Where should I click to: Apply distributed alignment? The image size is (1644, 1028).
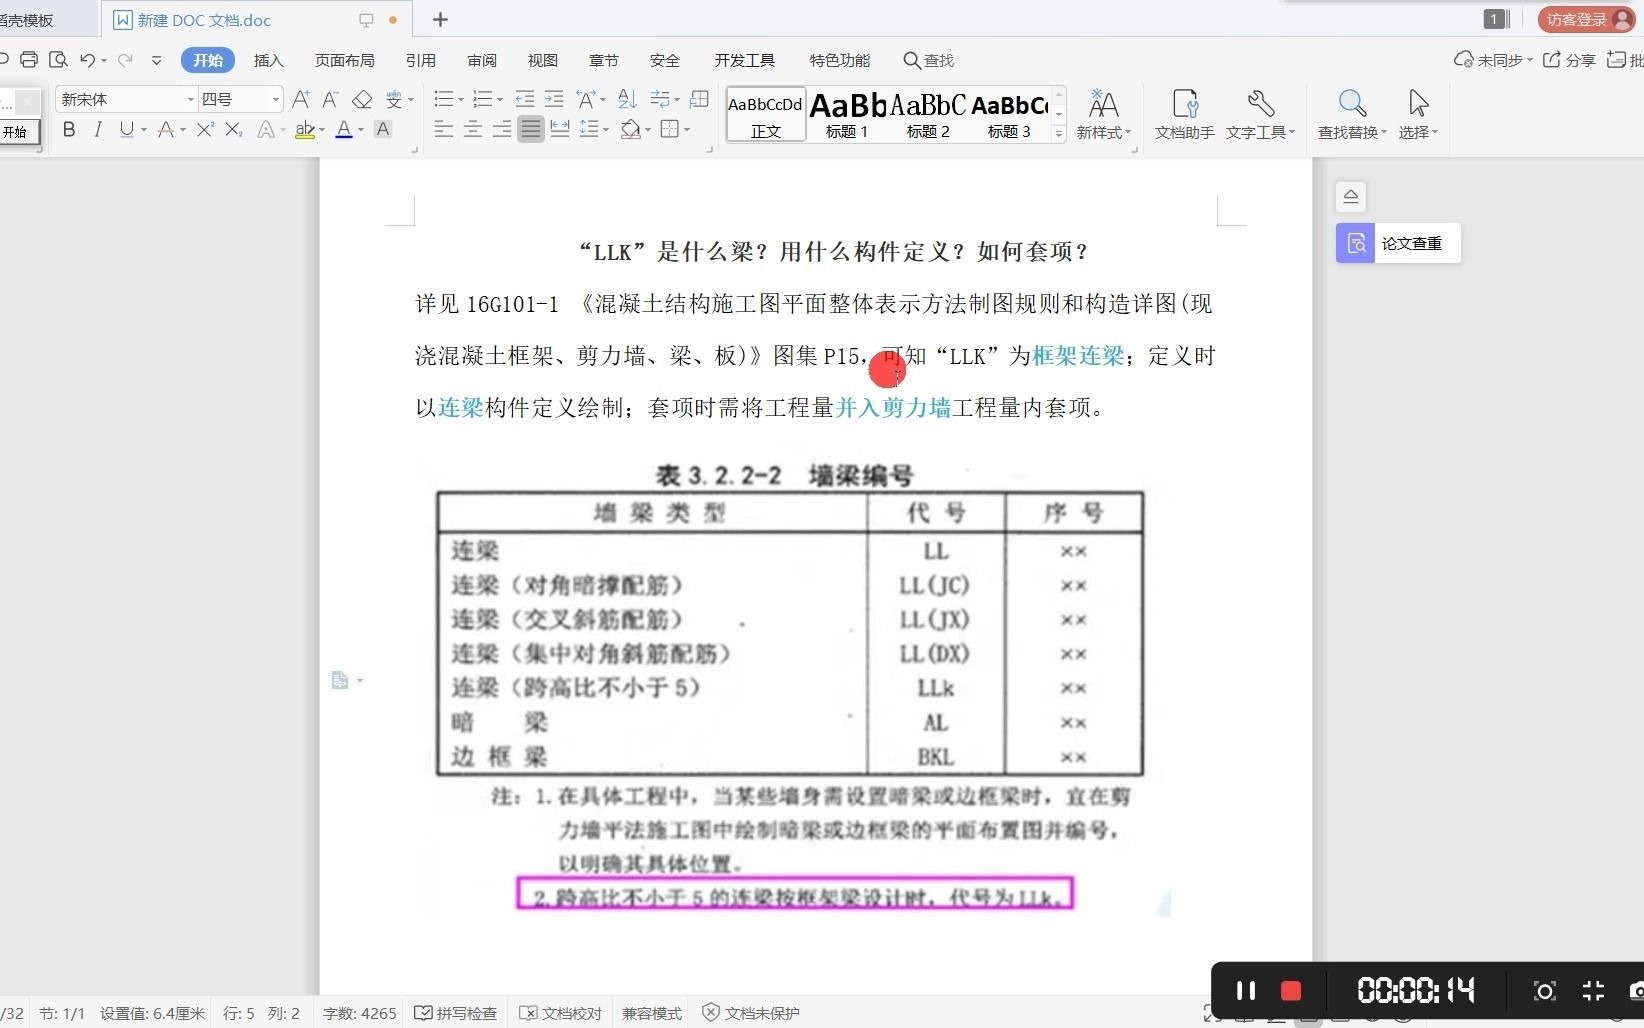pyautogui.click(x=560, y=130)
